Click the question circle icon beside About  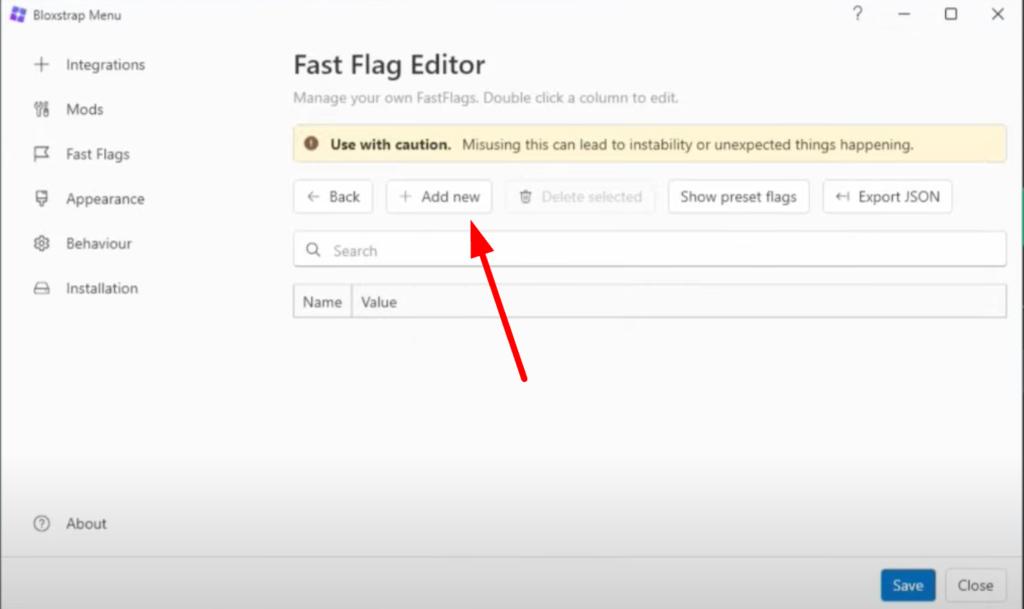pos(41,523)
